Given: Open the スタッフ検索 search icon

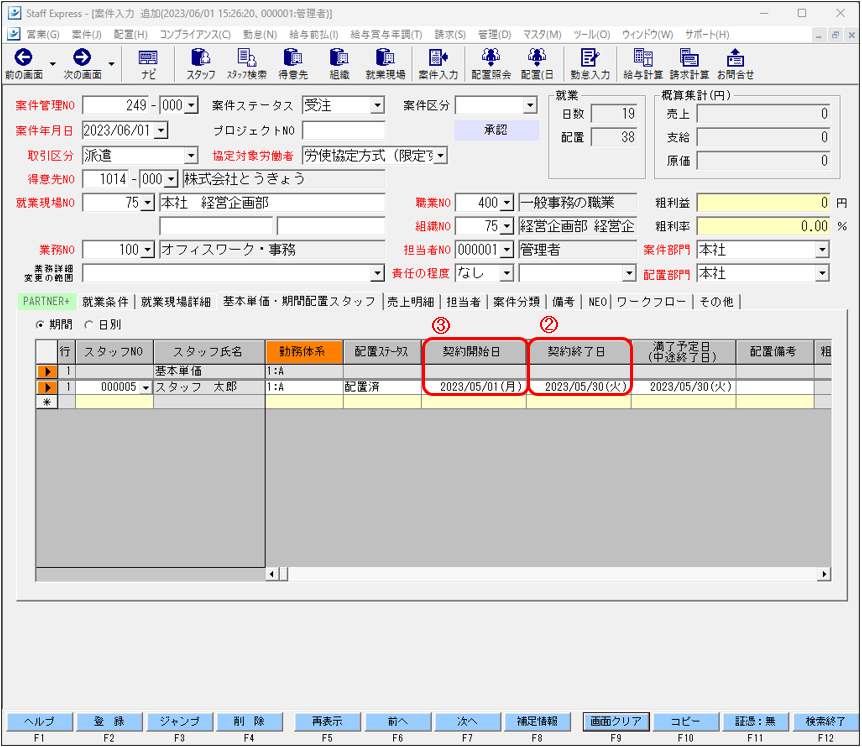Looking at the screenshot, I should coord(247,64).
